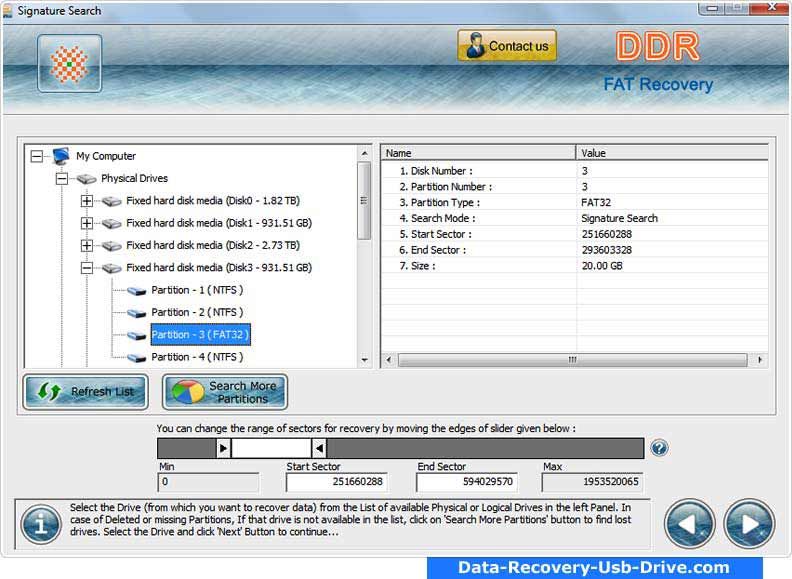Click the Start Sector input field
This screenshot has width=792, height=579.
tap(337, 482)
